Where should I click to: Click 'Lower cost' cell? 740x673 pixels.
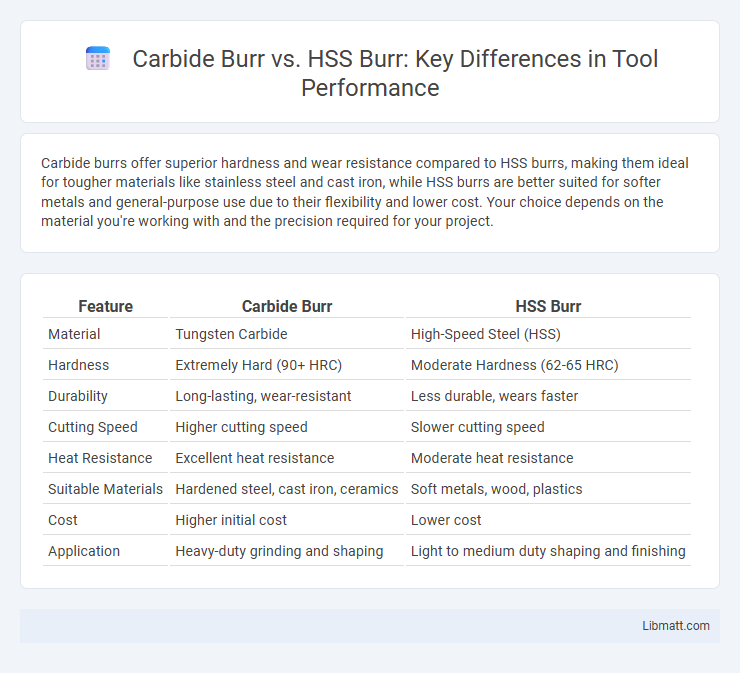coord(446,520)
